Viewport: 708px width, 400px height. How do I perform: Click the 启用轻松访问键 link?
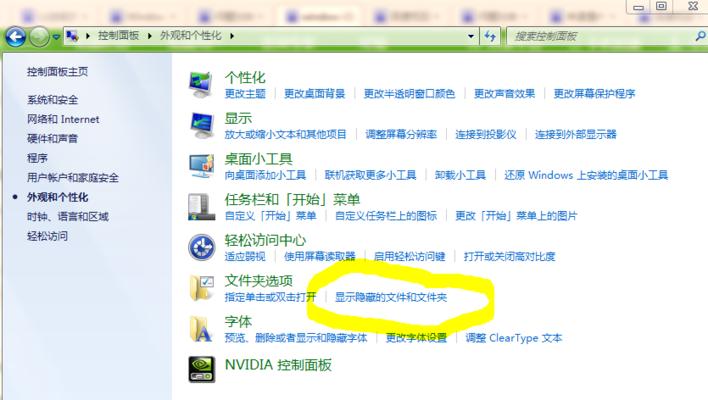point(410,256)
